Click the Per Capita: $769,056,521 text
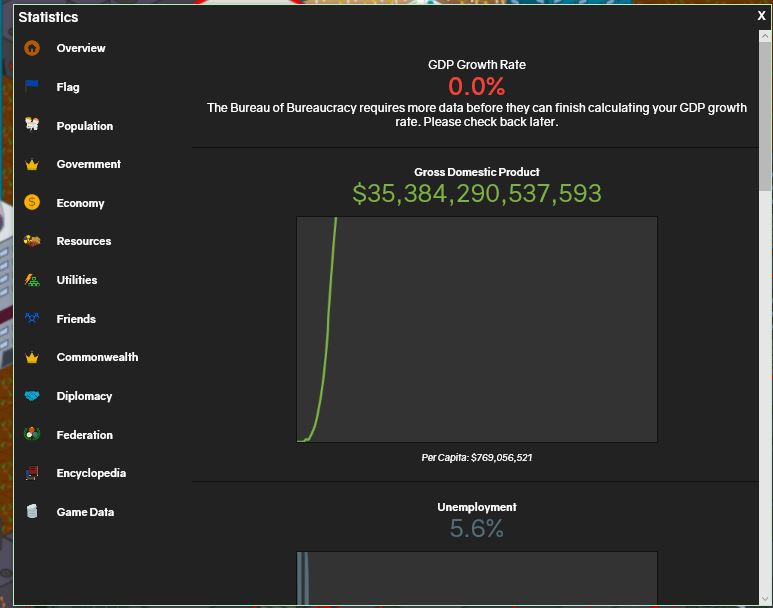 click(x=477, y=458)
